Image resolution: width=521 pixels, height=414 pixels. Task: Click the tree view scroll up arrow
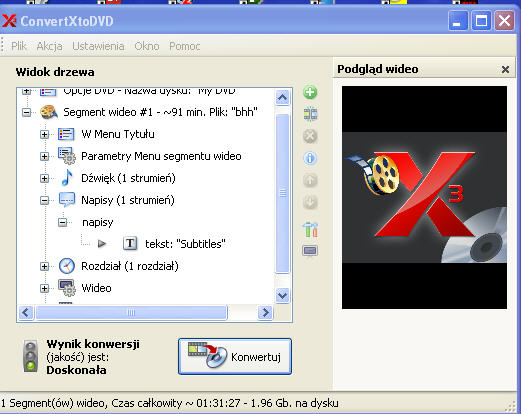tap(282, 97)
